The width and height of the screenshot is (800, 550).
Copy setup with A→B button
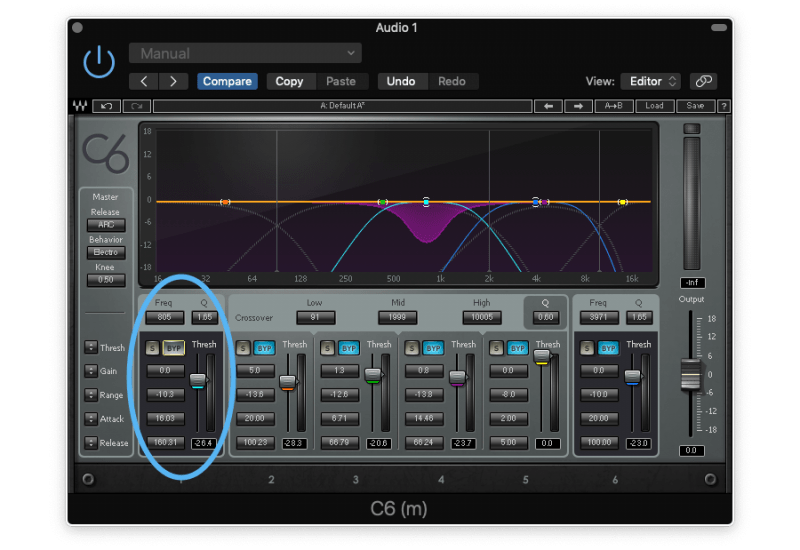[614, 106]
